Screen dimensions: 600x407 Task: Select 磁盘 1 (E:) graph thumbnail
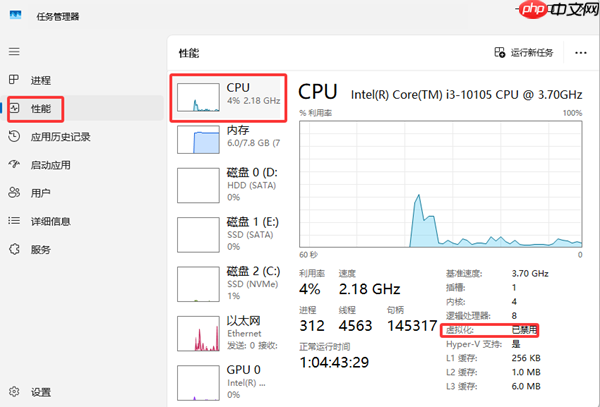(198, 235)
